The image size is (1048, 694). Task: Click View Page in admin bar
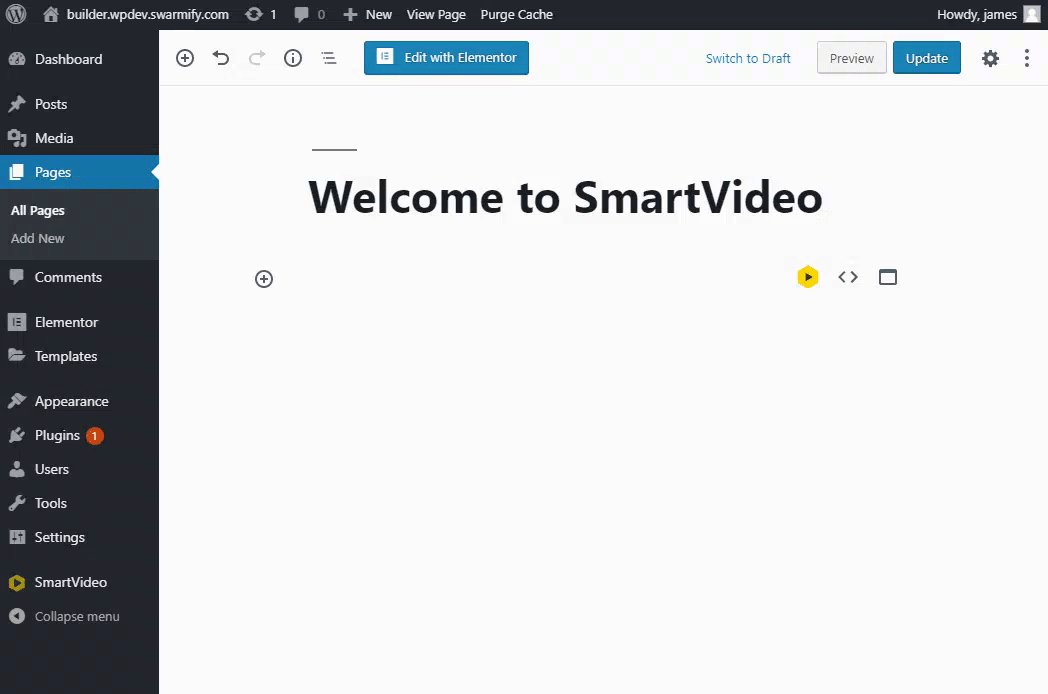click(436, 14)
